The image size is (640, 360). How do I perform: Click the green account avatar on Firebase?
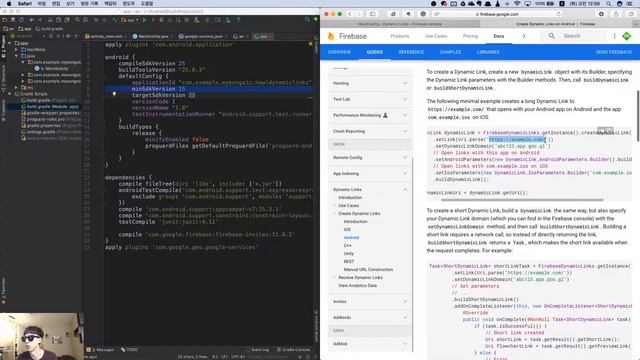coord(627,36)
